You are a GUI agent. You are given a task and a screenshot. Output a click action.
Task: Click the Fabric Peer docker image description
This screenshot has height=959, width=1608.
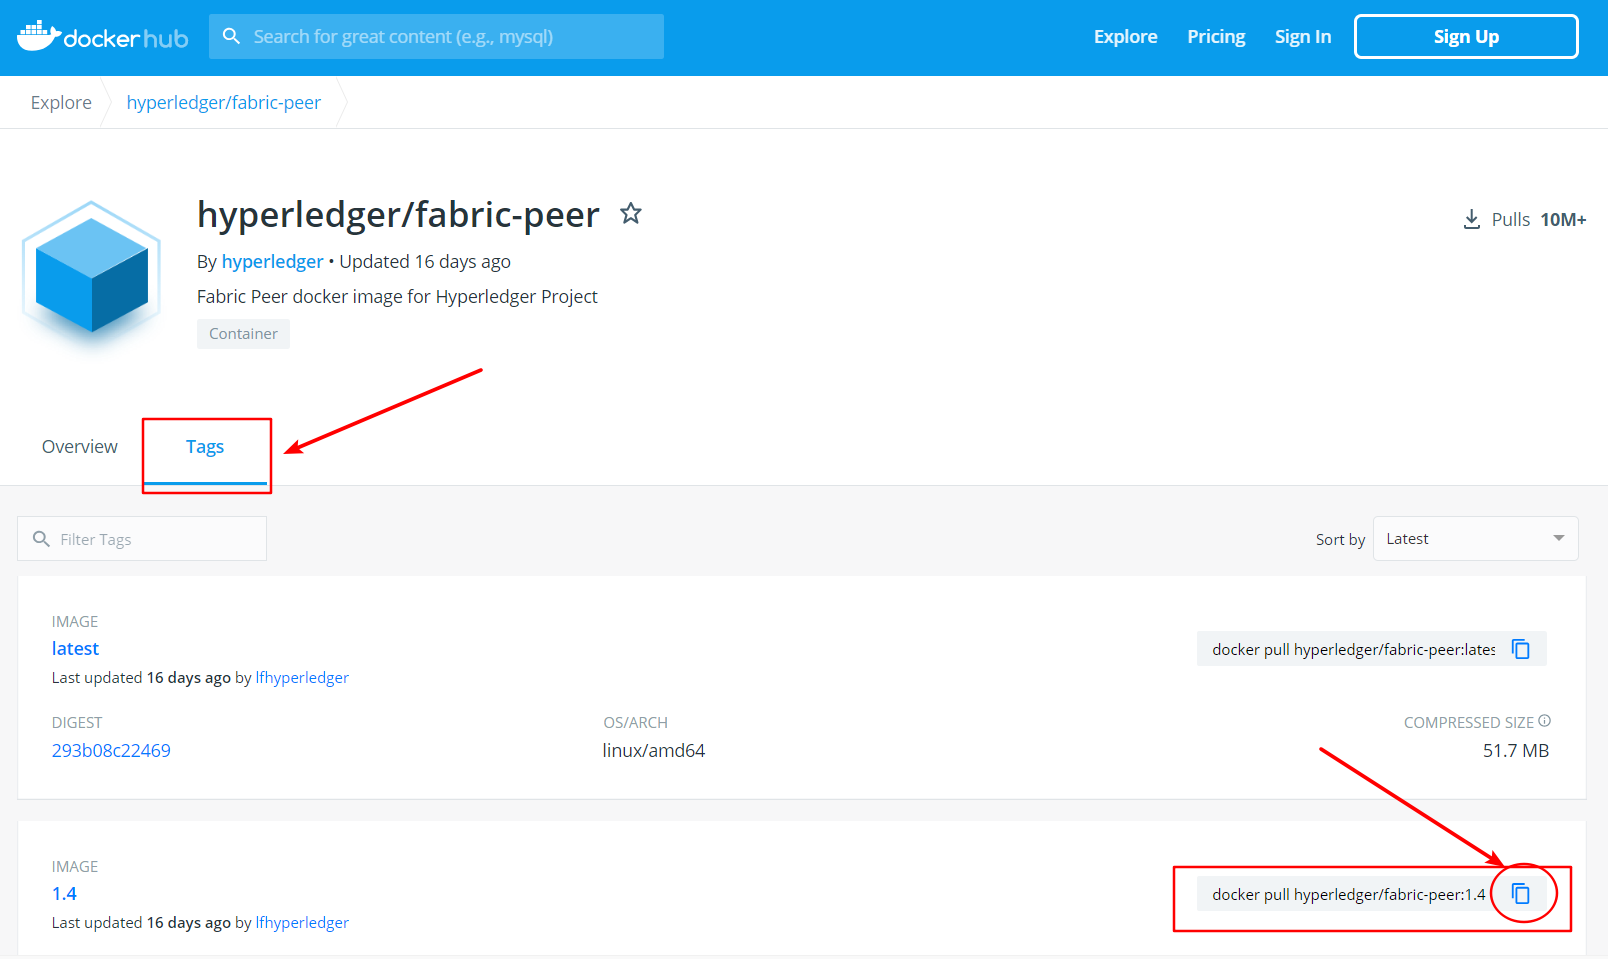(x=397, y=297)
